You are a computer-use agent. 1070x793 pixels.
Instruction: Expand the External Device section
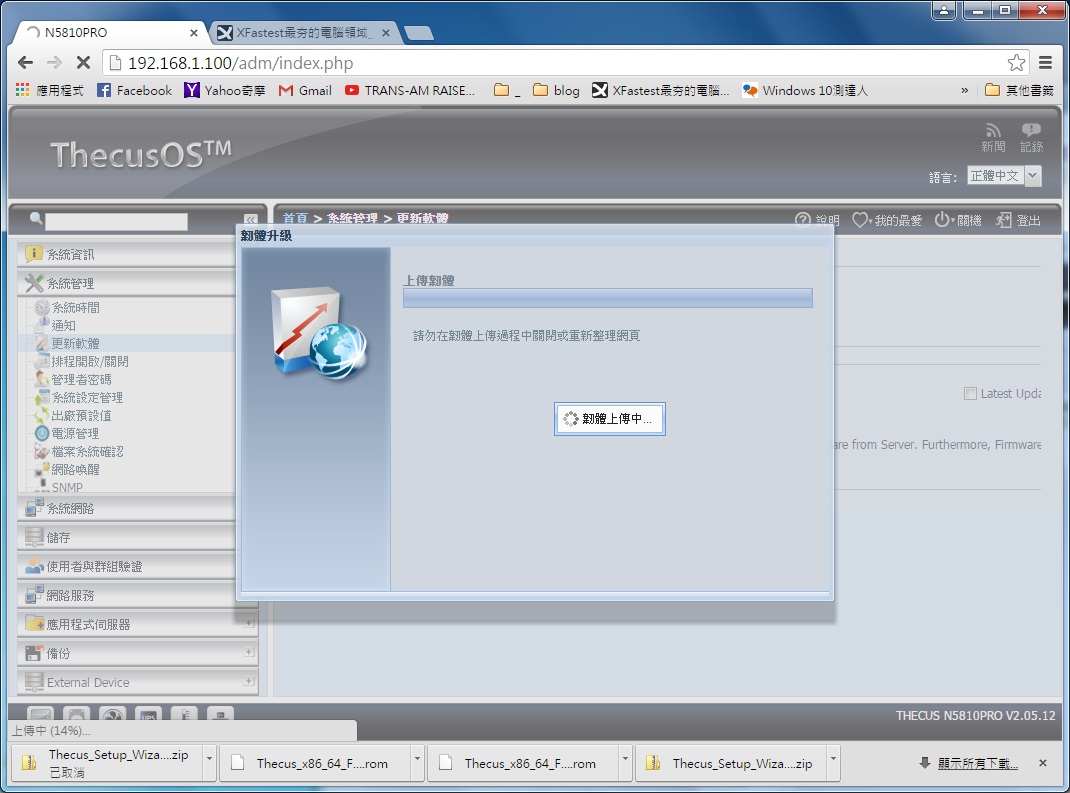[138, 682]
